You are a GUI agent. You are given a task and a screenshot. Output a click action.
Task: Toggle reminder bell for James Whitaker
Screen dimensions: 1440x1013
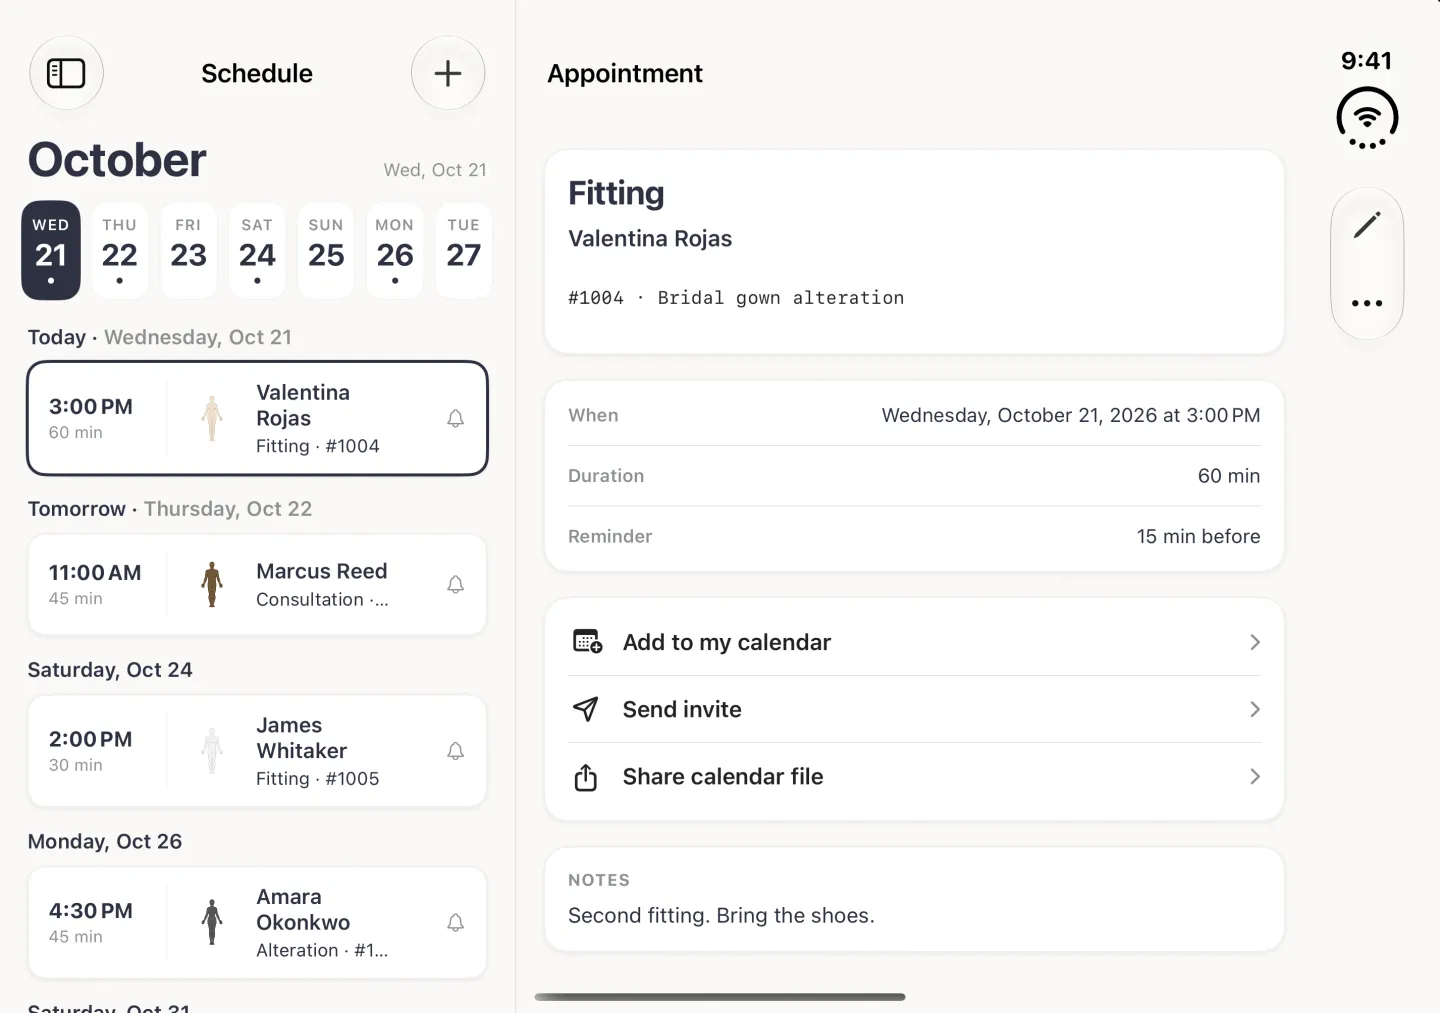(x=455, y=751)
